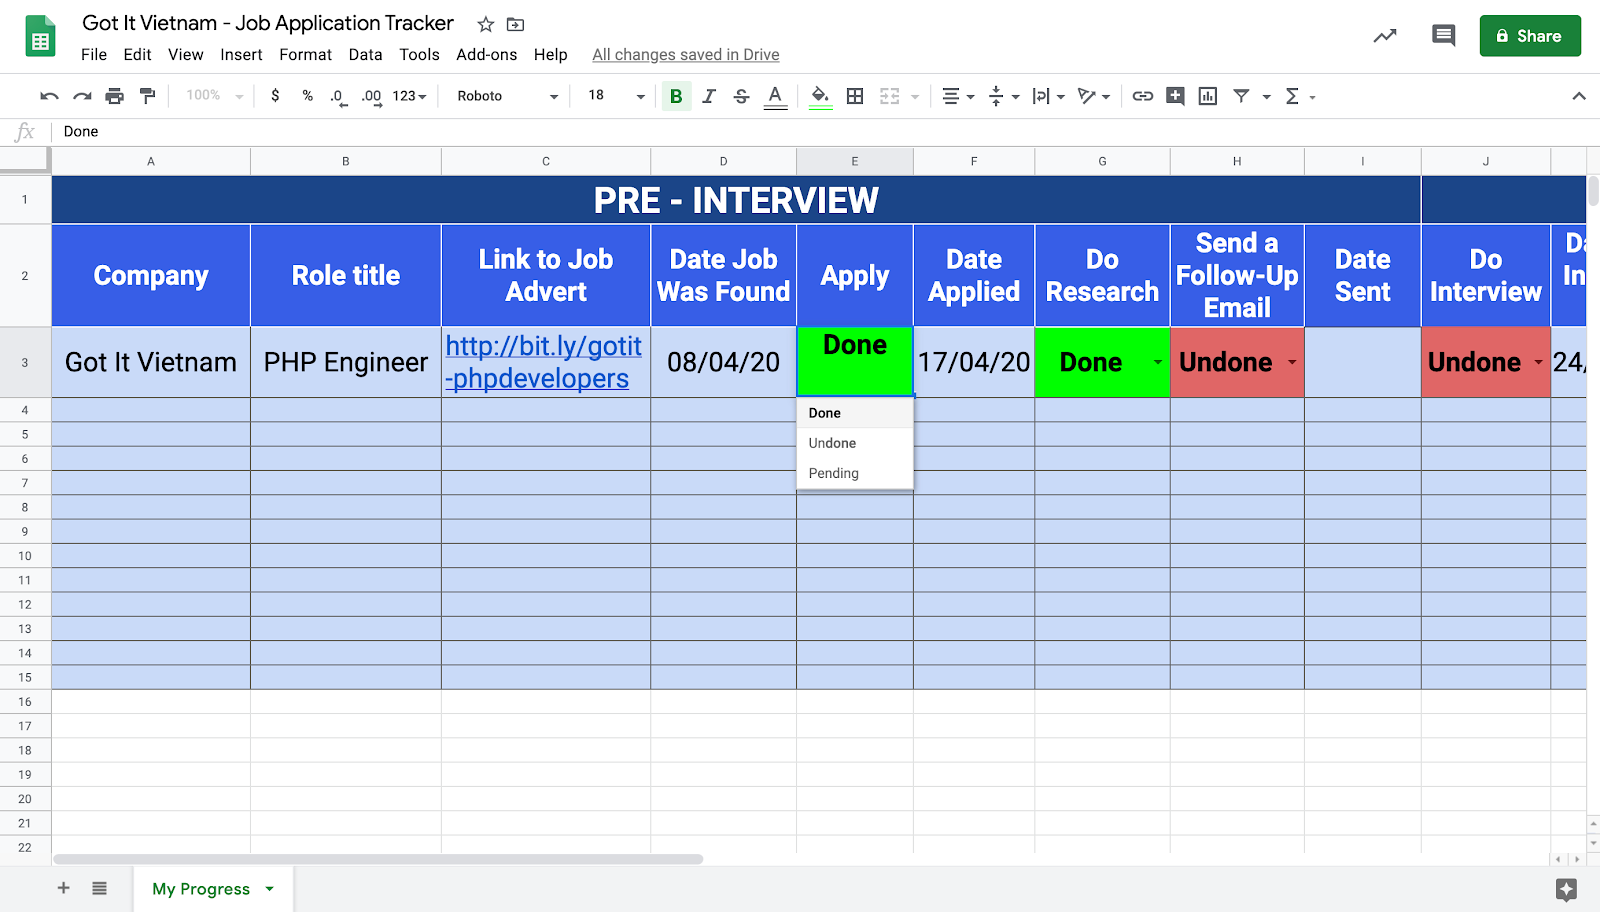Screen dimensions: 1600x912
Task: Open the comment history
Action: pos(1443,36)
